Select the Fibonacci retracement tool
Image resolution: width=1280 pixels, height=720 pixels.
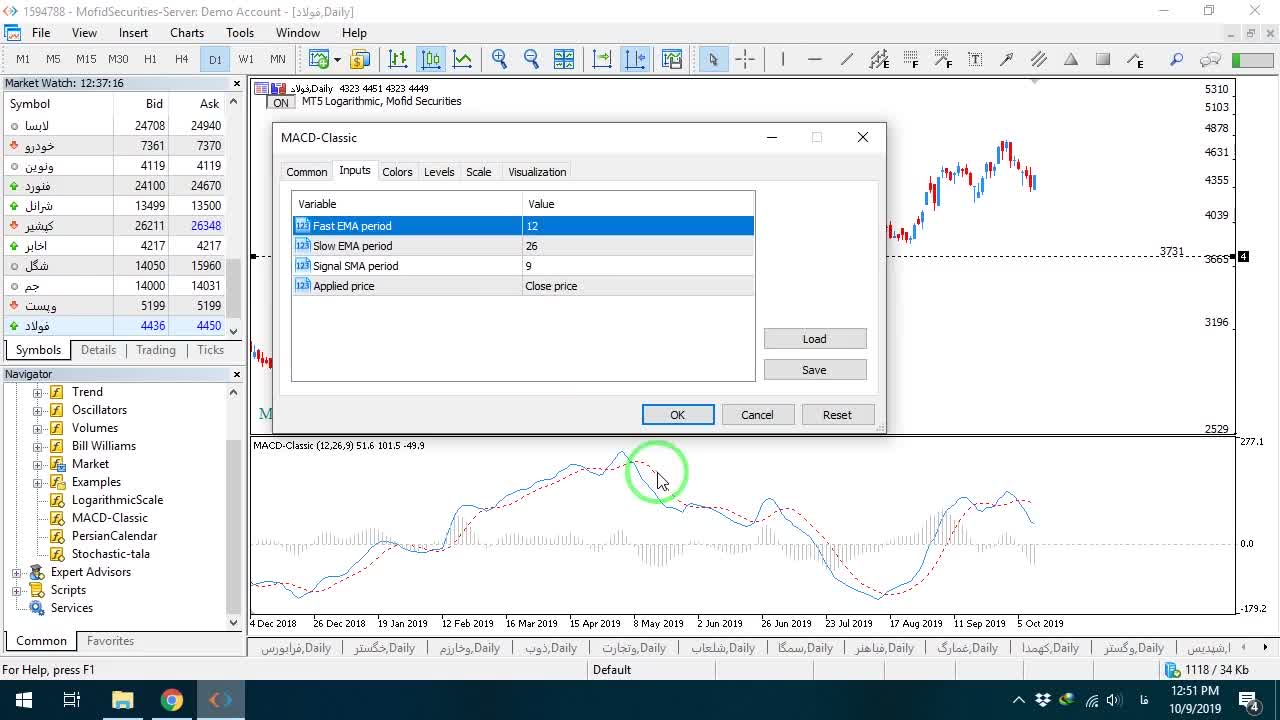[910, 59]
